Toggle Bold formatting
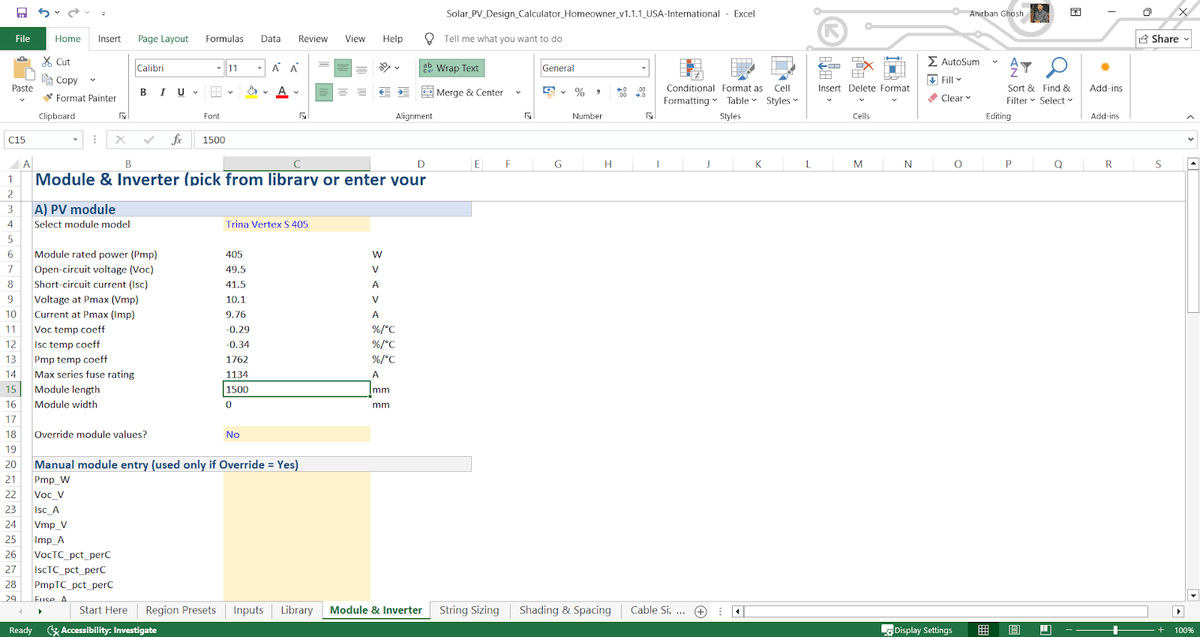 point(143,92)
